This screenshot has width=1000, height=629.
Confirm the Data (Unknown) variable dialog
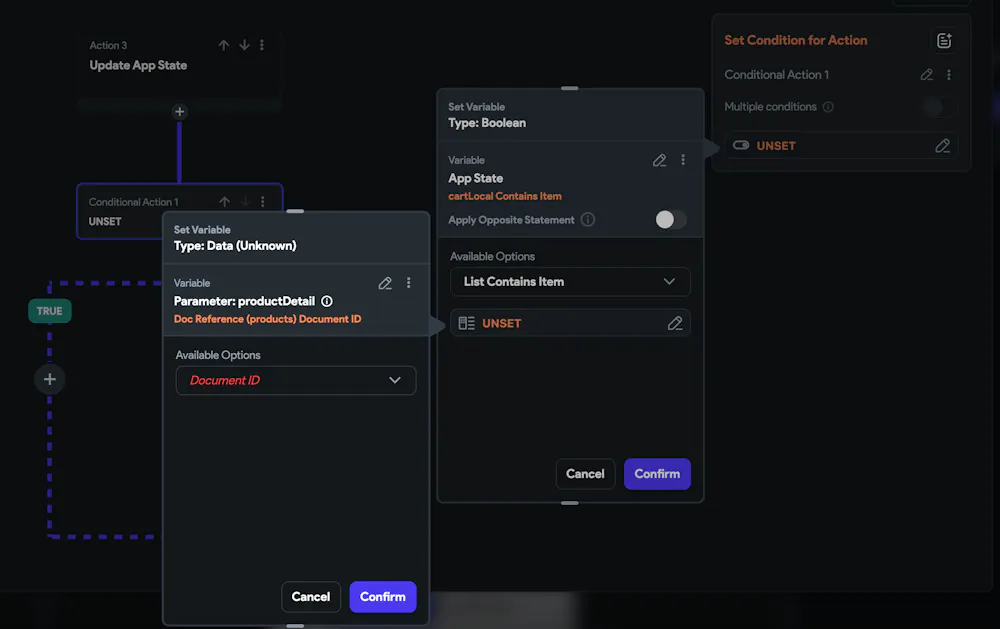coord(383,596)
